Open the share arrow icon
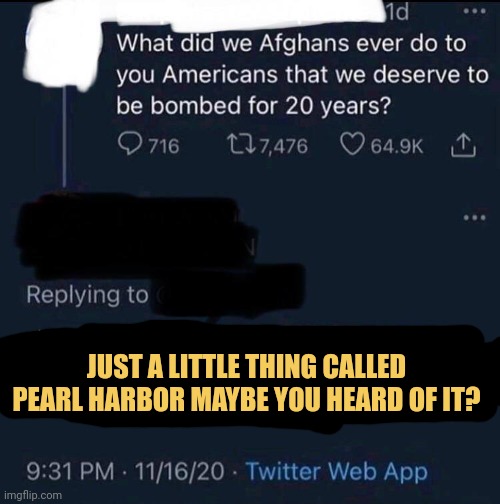This screenshot has width=500, height=504. (x=463, y=145)
